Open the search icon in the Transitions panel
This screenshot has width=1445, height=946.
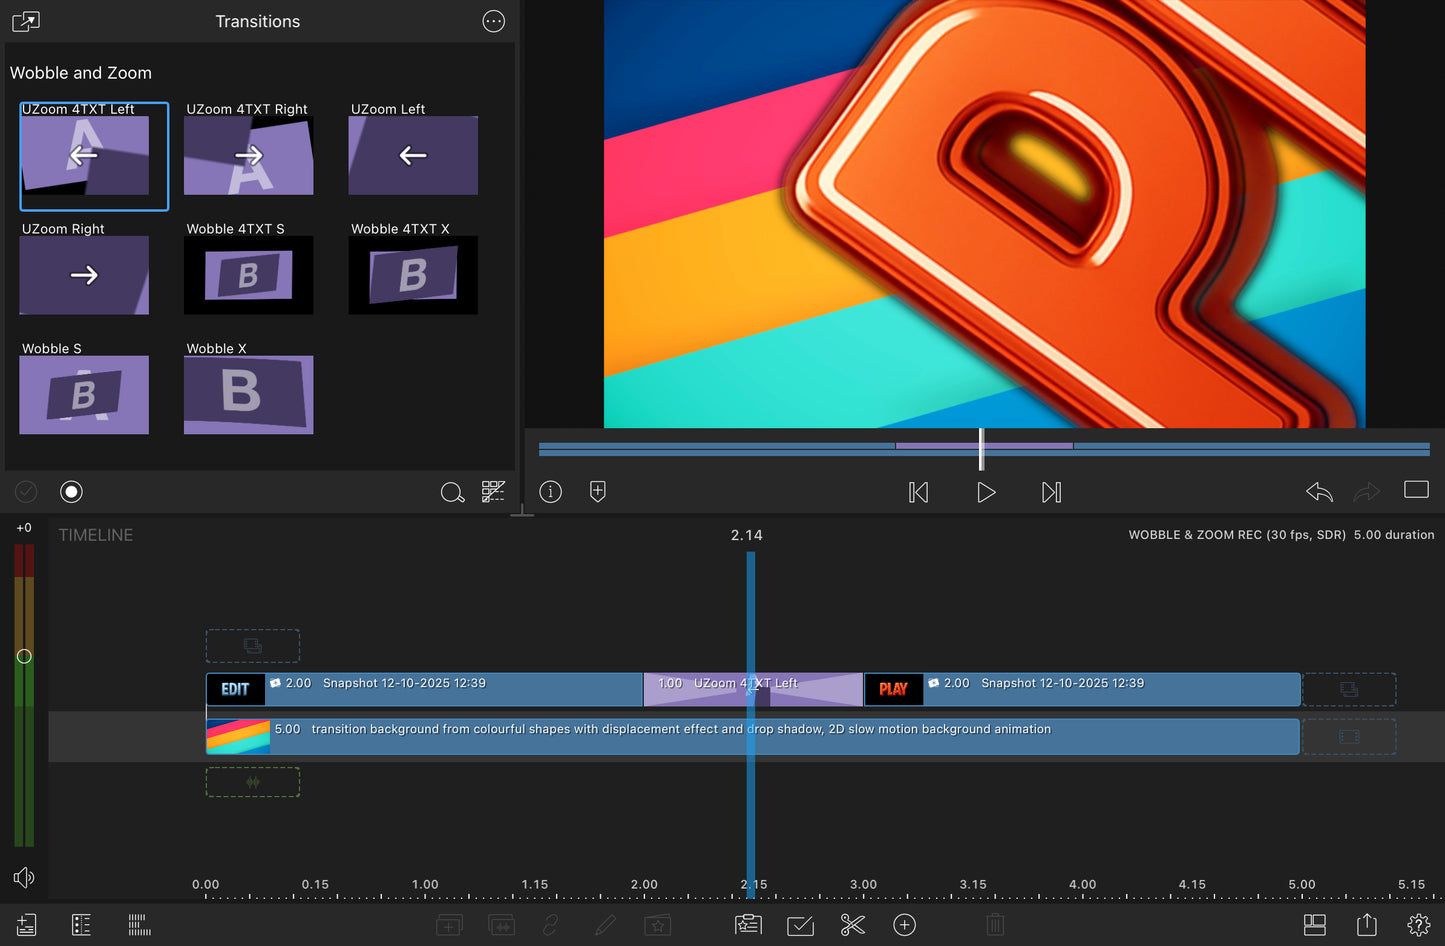coord(452,492)
